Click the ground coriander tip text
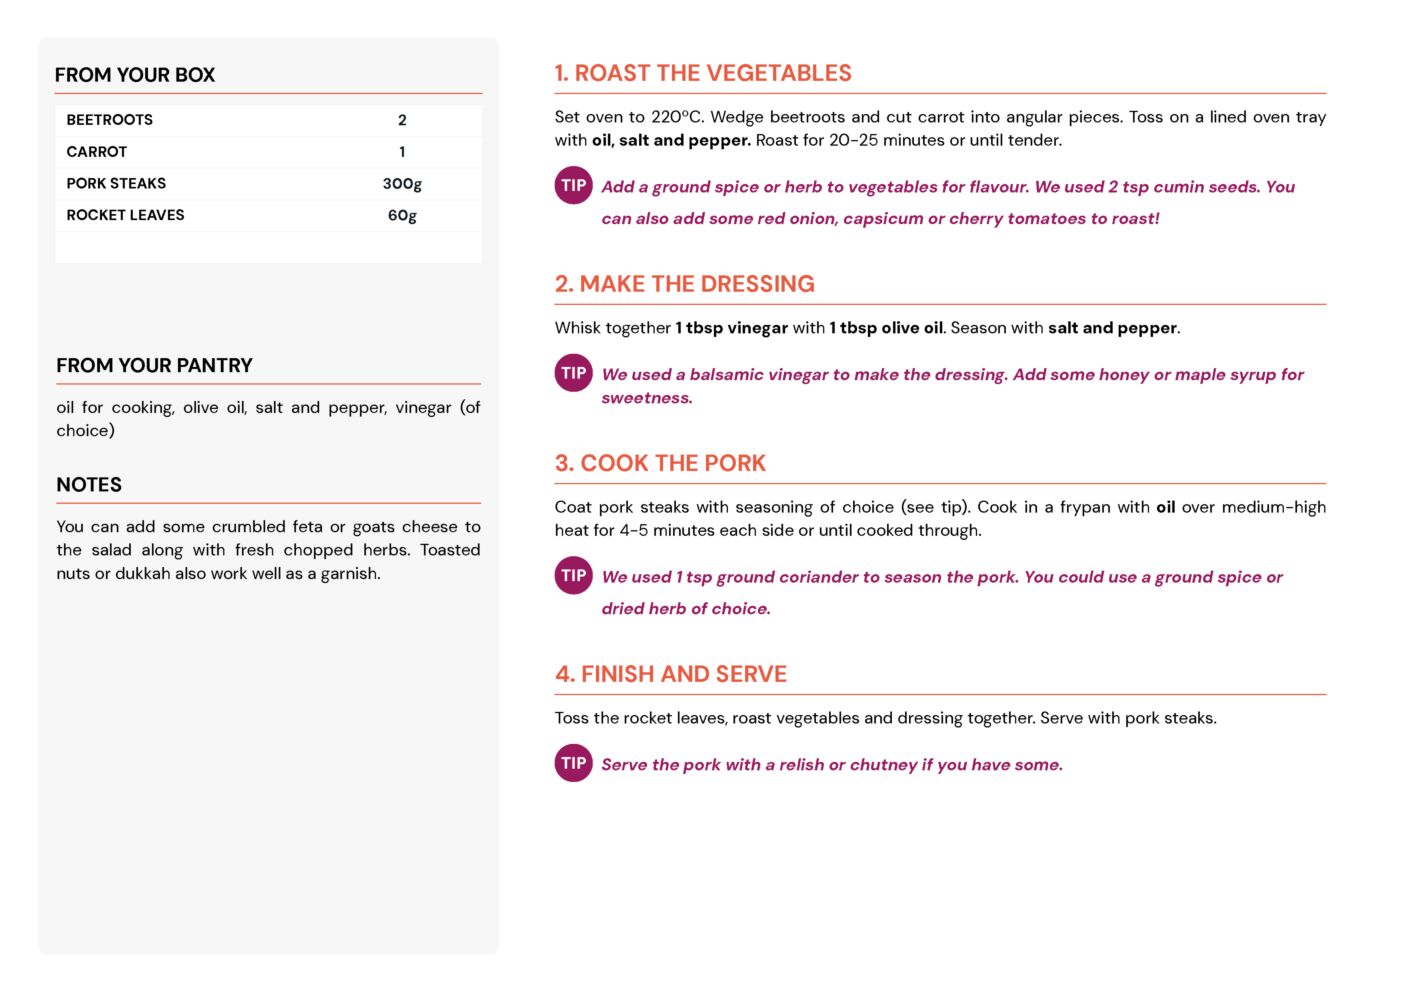The image size is (1403, 992). pos(942,592)
